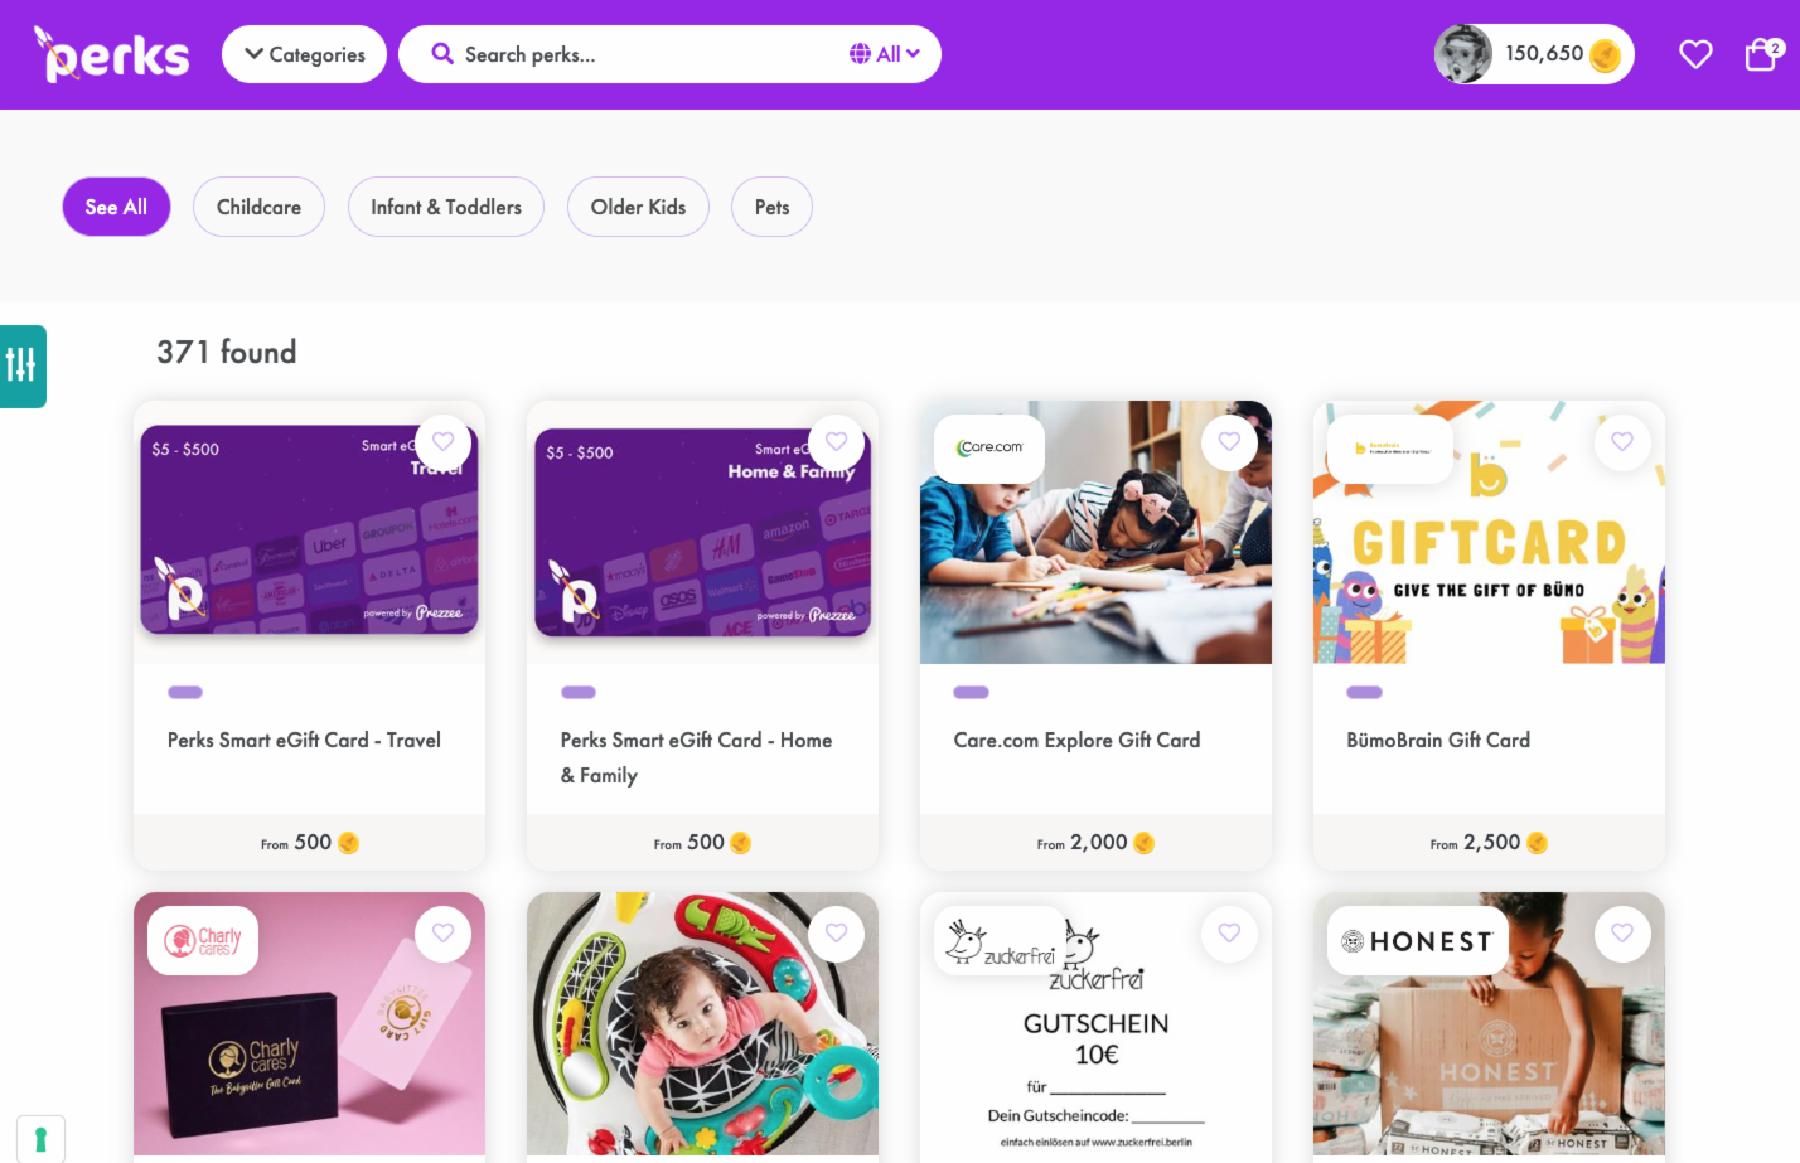
Task: Open the shopping bag cart icon
Action: [x=1762, y=54]
